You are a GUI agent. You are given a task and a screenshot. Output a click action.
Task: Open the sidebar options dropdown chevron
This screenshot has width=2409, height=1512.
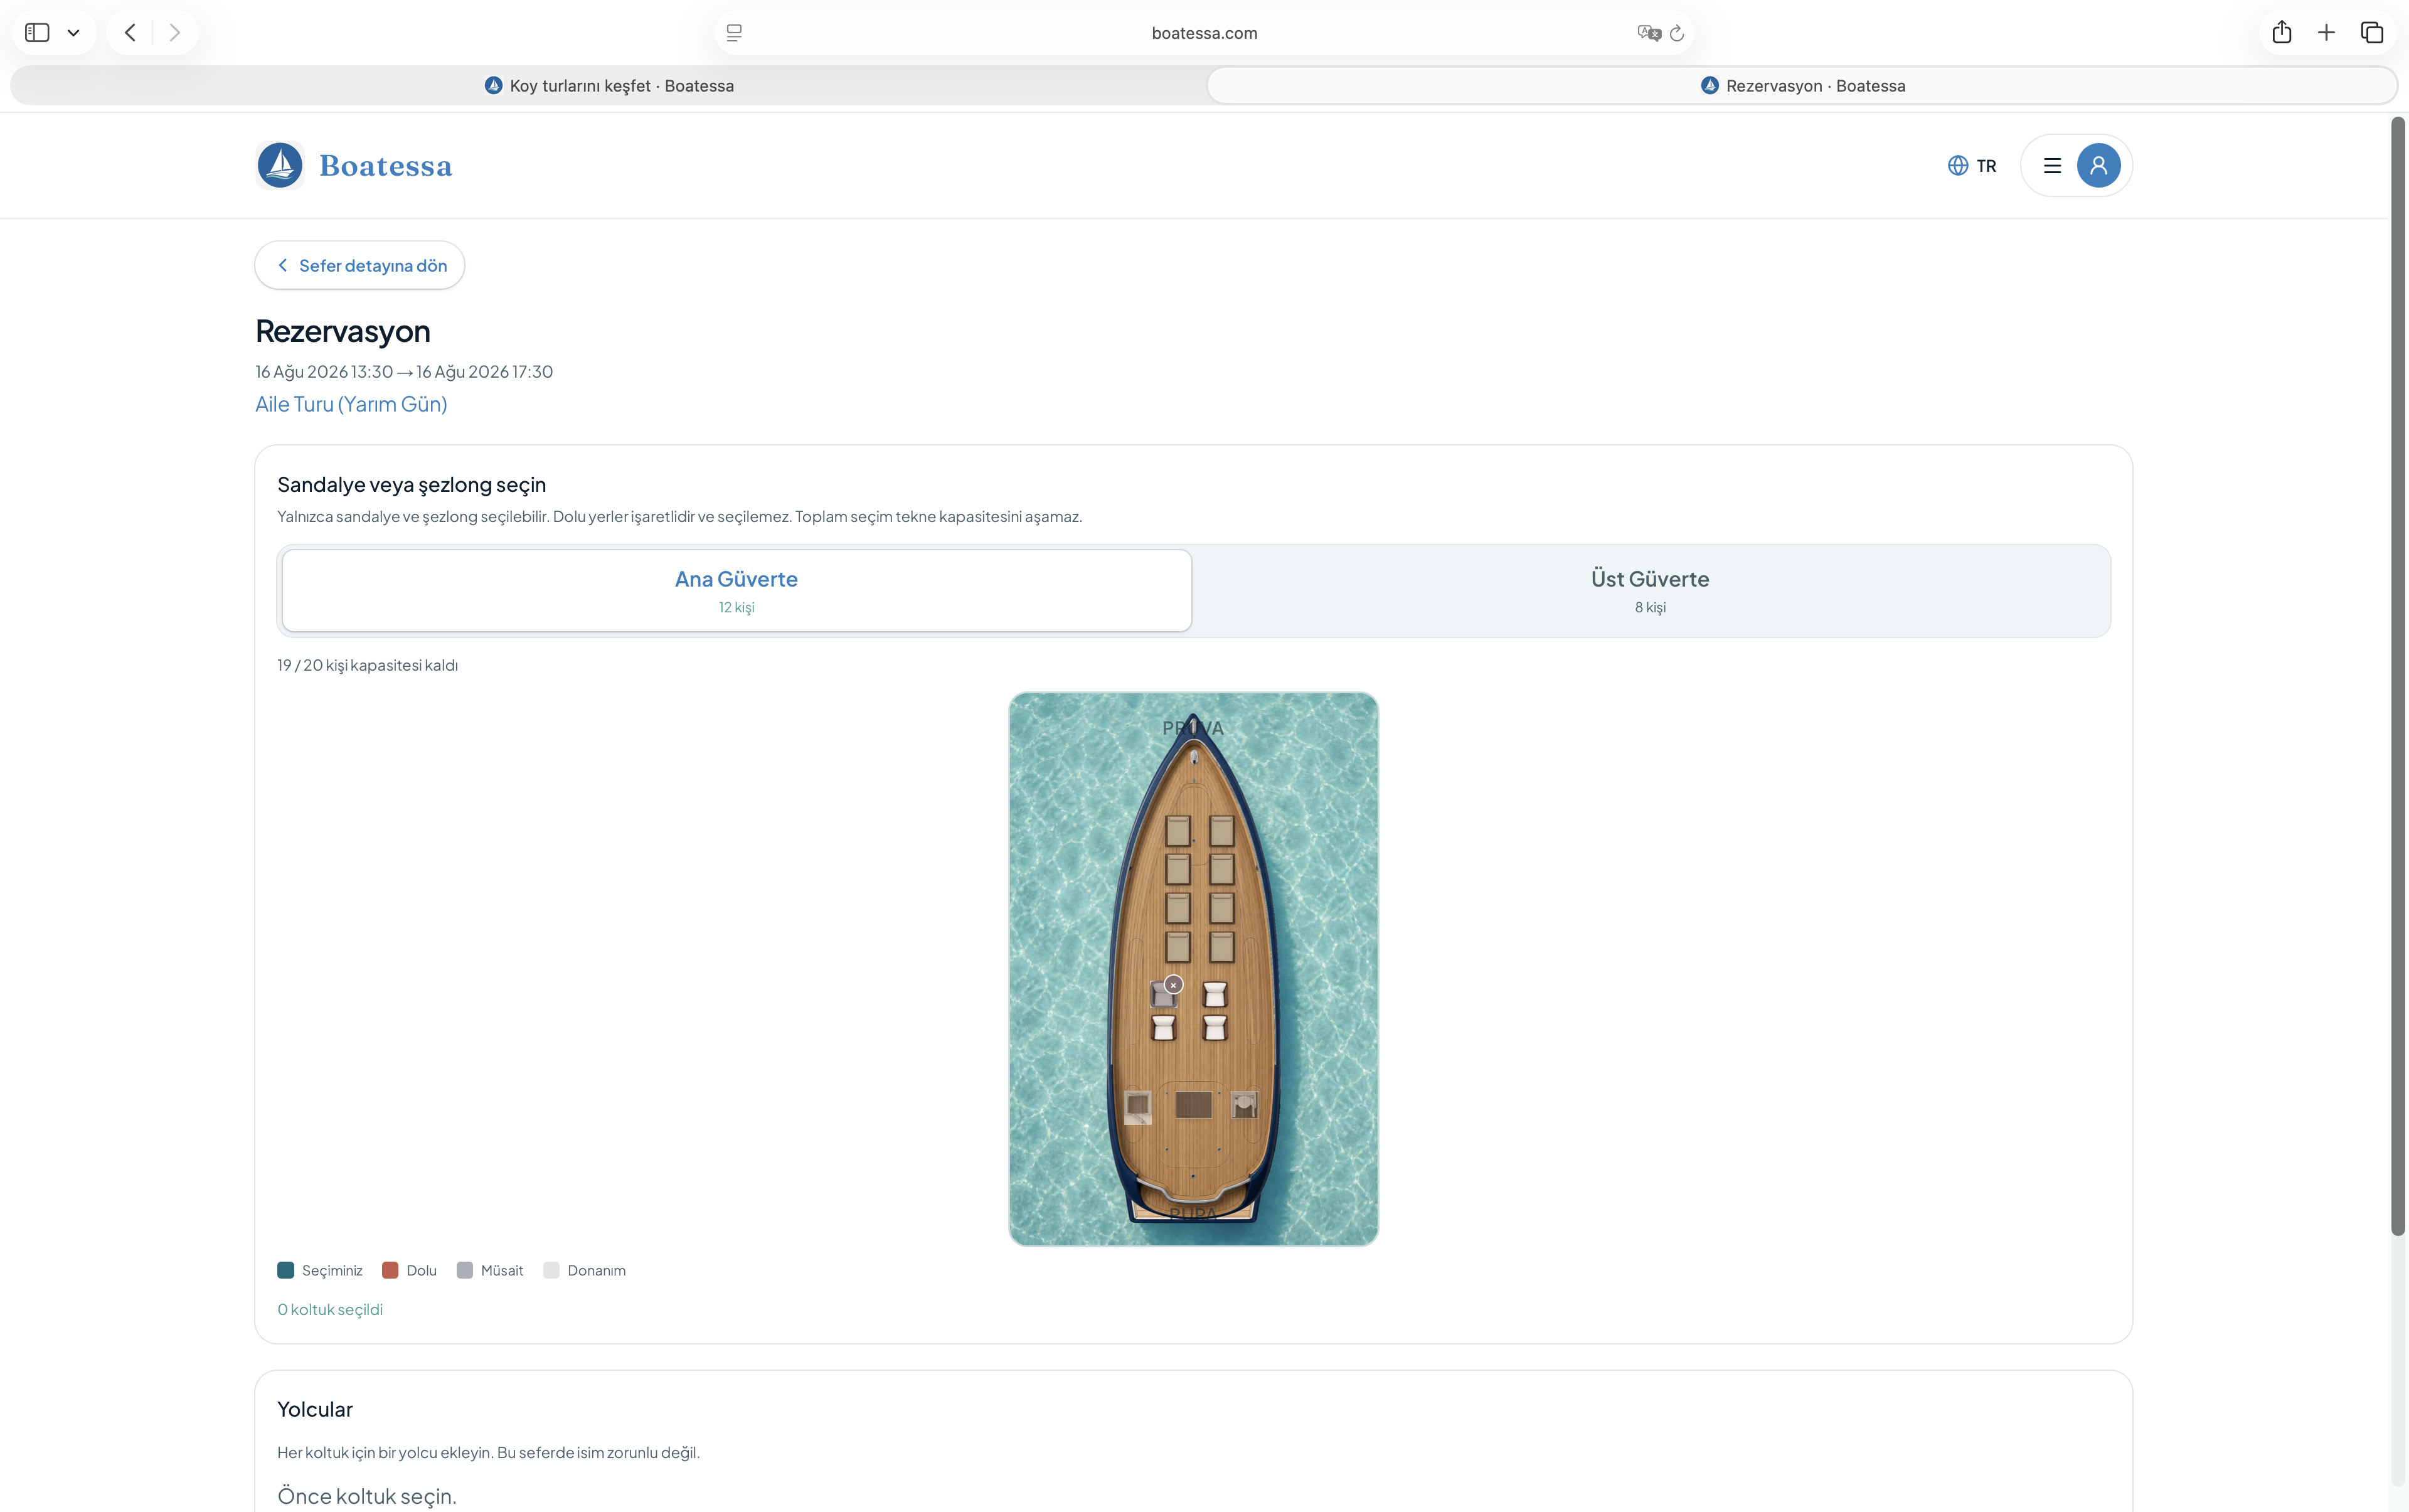click(73, 33)
